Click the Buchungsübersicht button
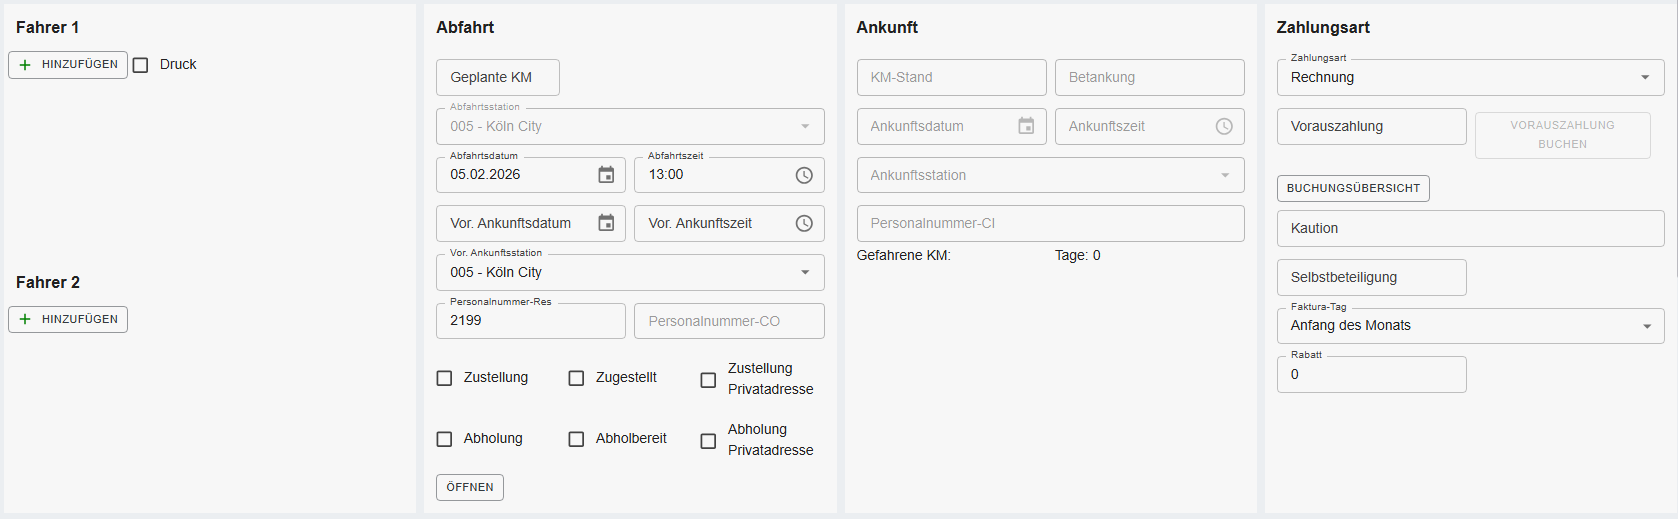 1353,188
